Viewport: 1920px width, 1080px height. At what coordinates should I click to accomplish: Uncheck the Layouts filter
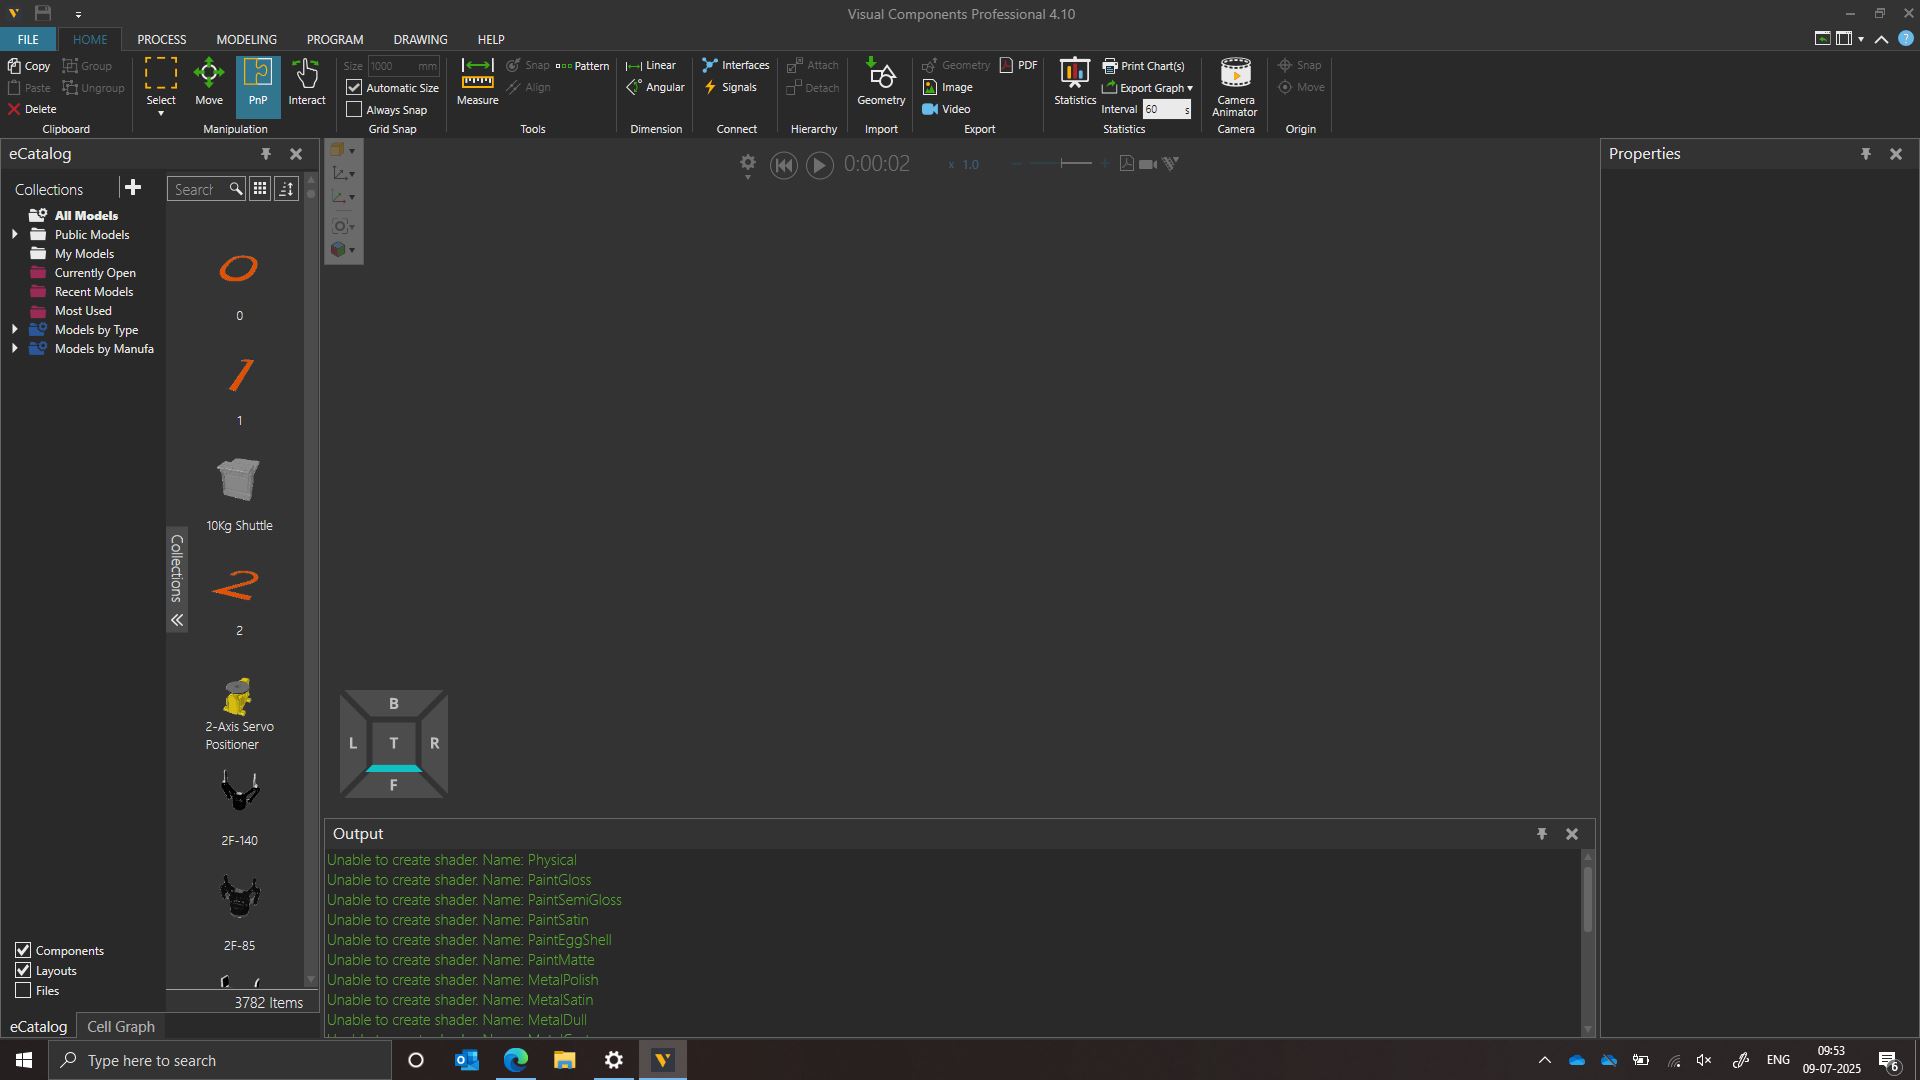pyautogui.click(x=23, y=970)
